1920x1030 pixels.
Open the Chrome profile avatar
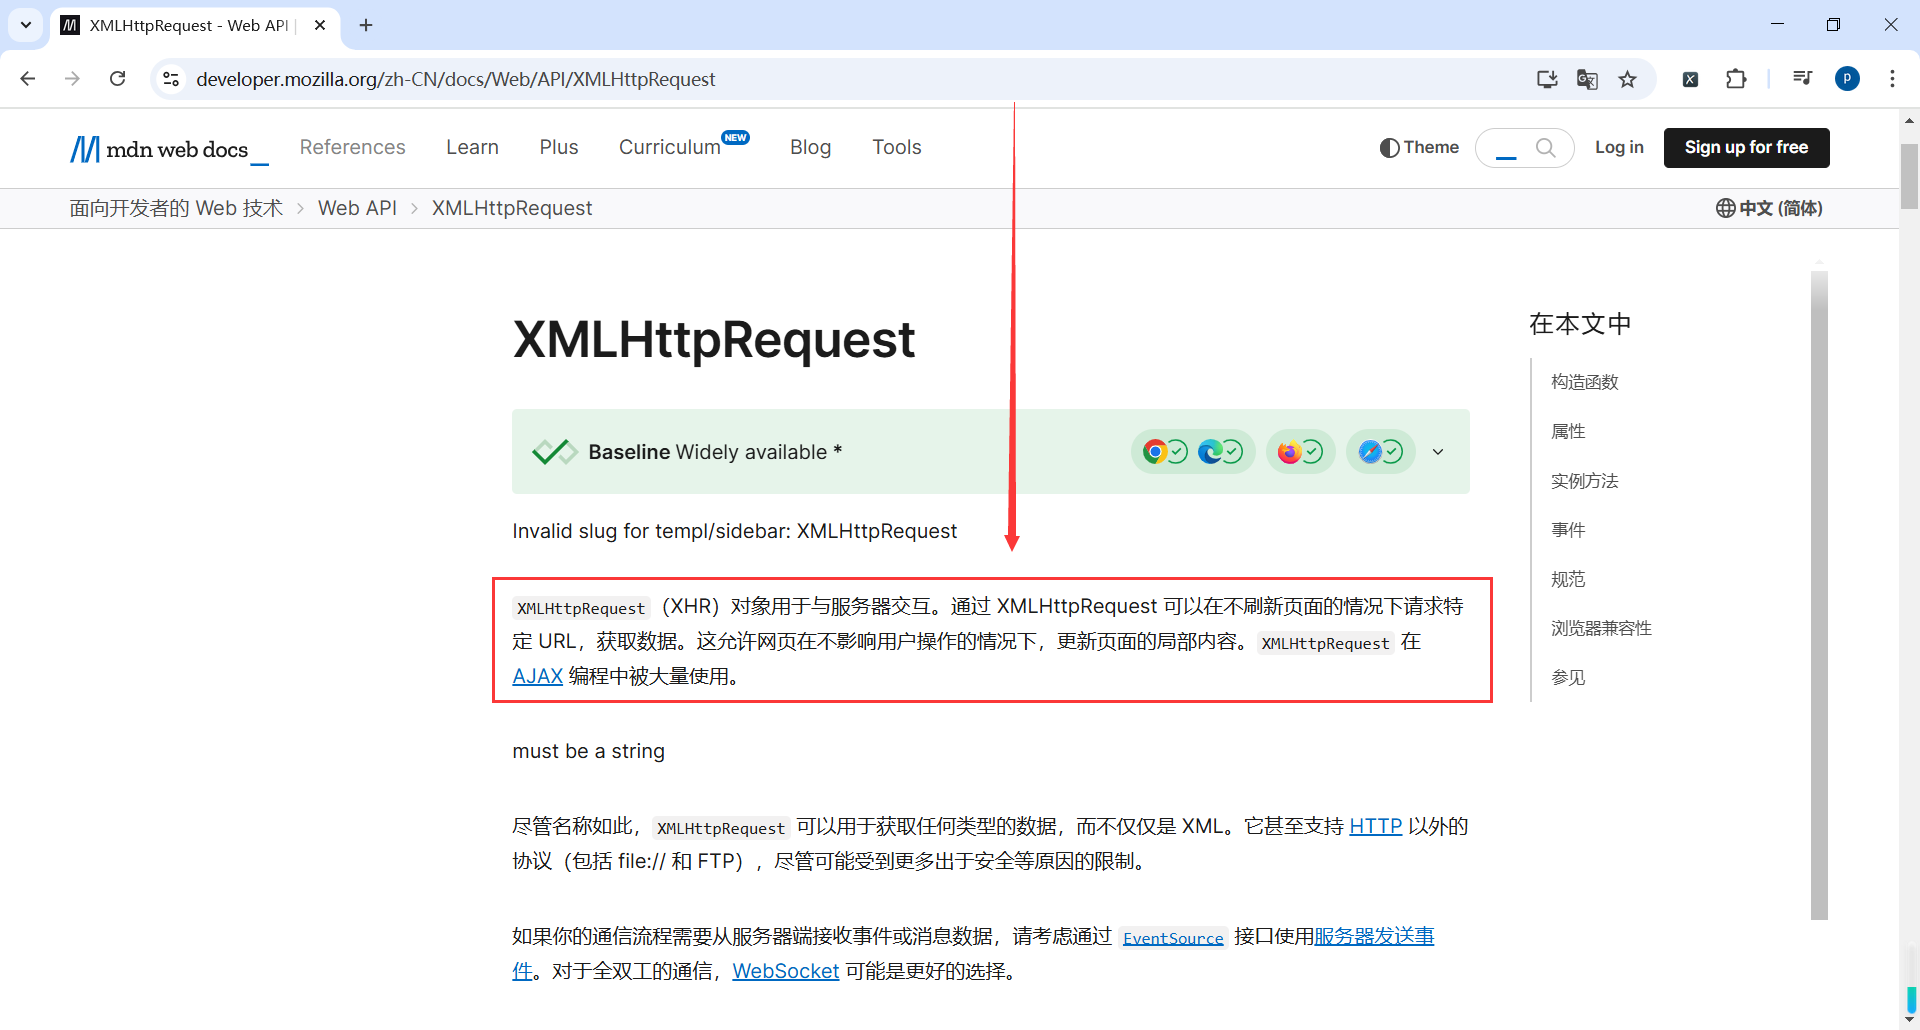click(x=1847, y=79)
